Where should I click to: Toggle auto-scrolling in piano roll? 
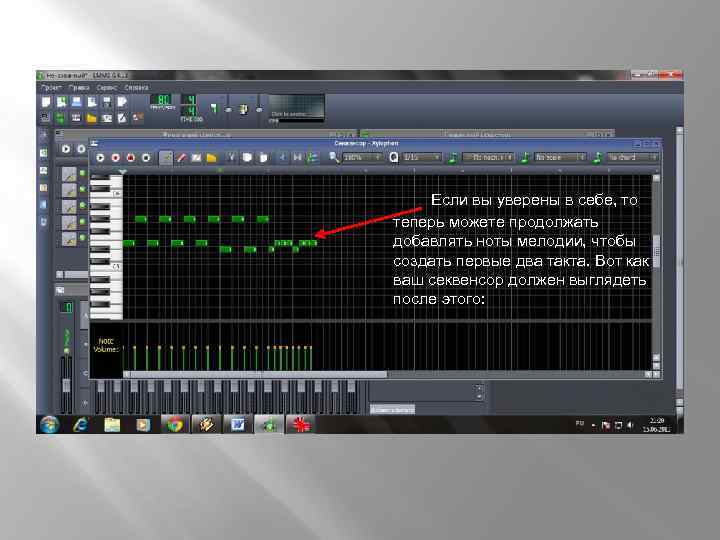click(x=282, y=158)
